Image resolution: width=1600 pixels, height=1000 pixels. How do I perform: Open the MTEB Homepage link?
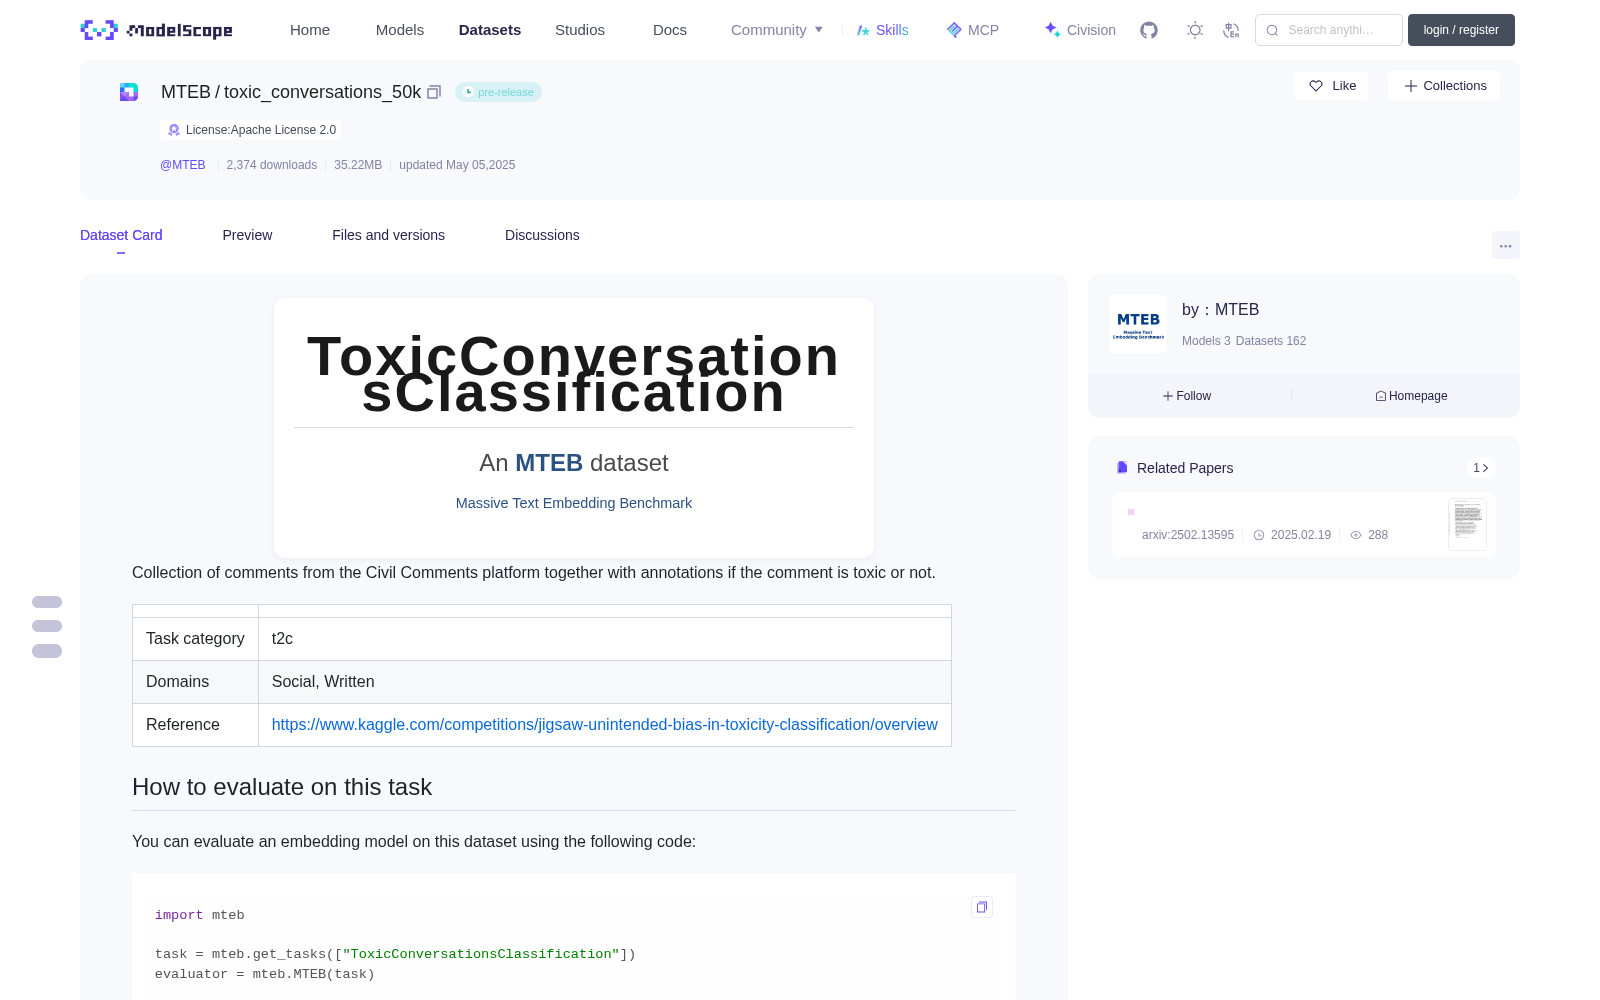pos(1411,396)
